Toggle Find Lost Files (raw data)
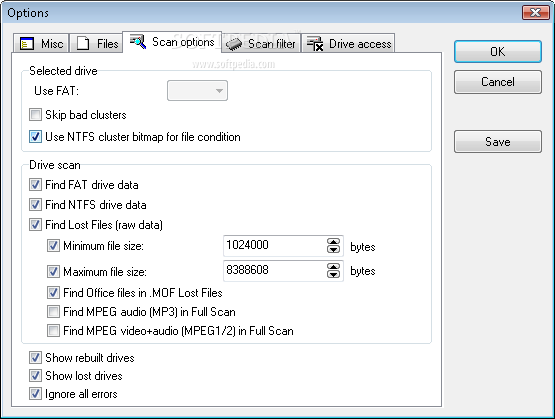This screenshot has width=555, height=419. click(35, 225)
